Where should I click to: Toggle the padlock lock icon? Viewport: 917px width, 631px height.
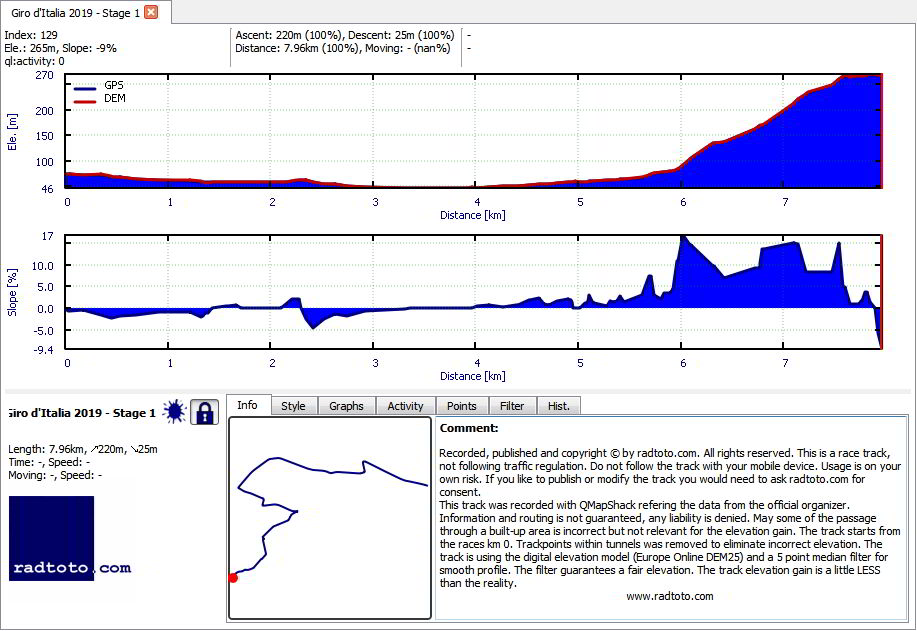[x=204, y=412]
